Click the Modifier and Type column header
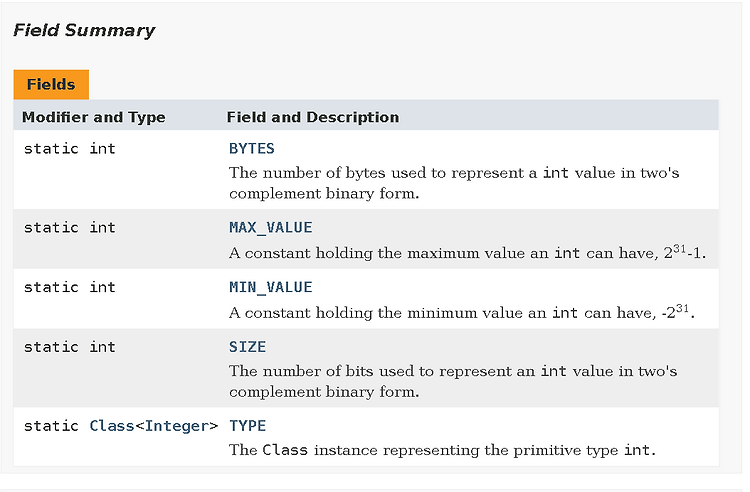The width and height of the screenshot is (750, 492). 94,117
